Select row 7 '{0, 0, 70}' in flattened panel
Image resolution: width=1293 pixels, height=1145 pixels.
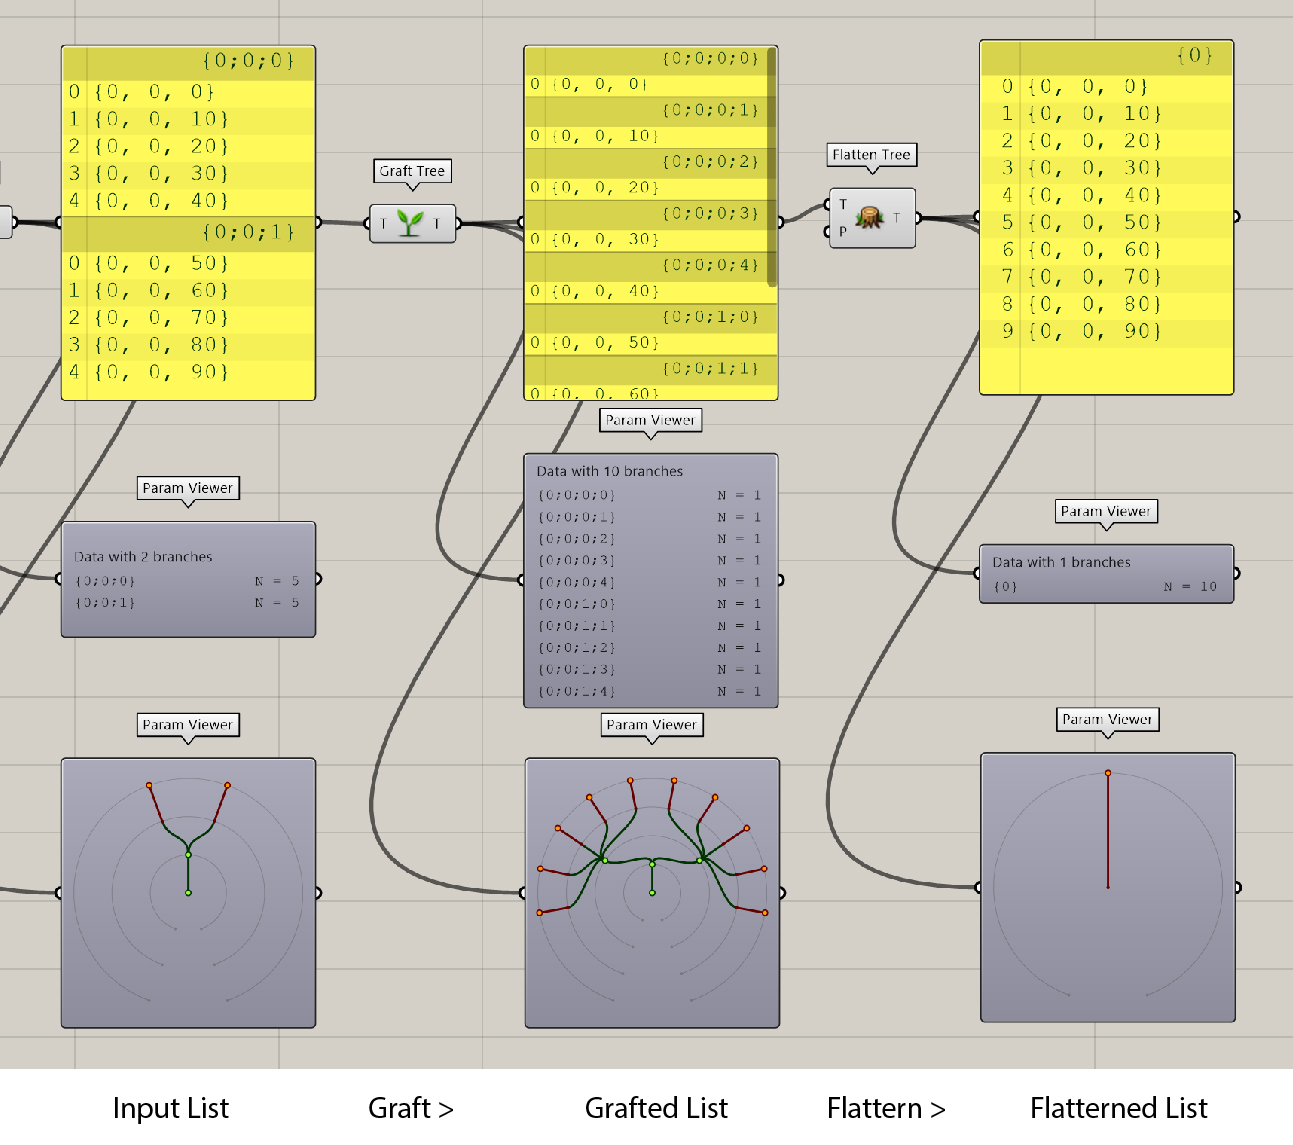[1106, 278]
